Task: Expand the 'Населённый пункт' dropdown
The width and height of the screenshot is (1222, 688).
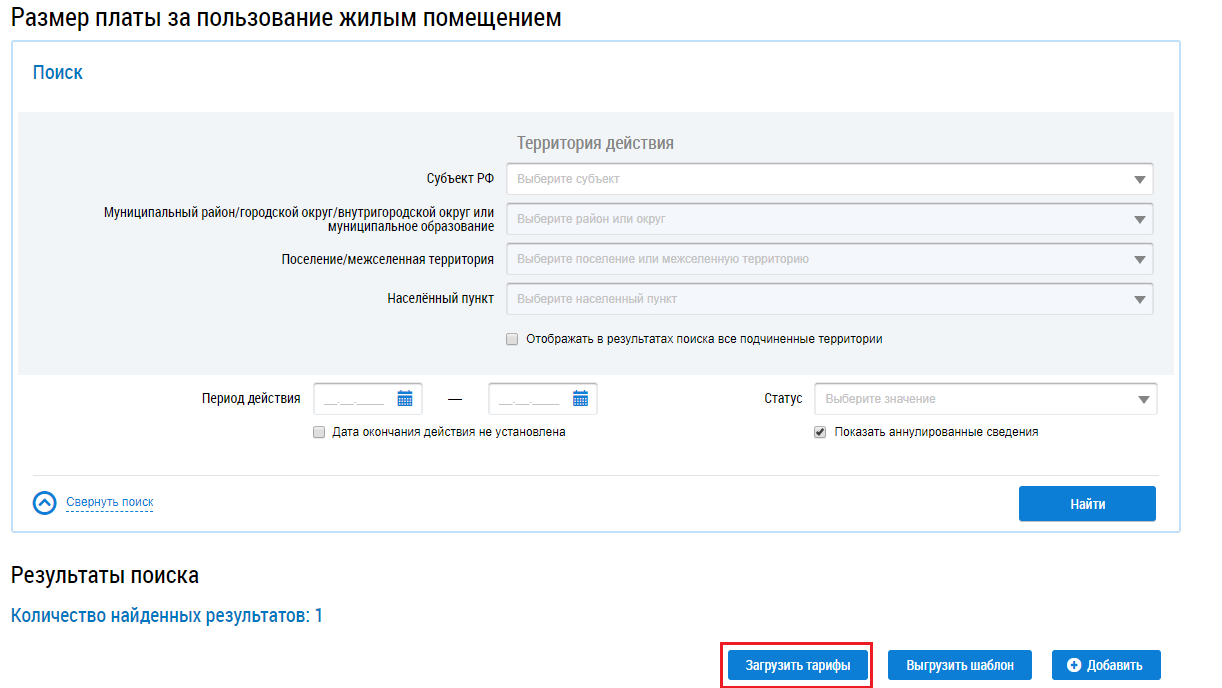Action: 829,299
